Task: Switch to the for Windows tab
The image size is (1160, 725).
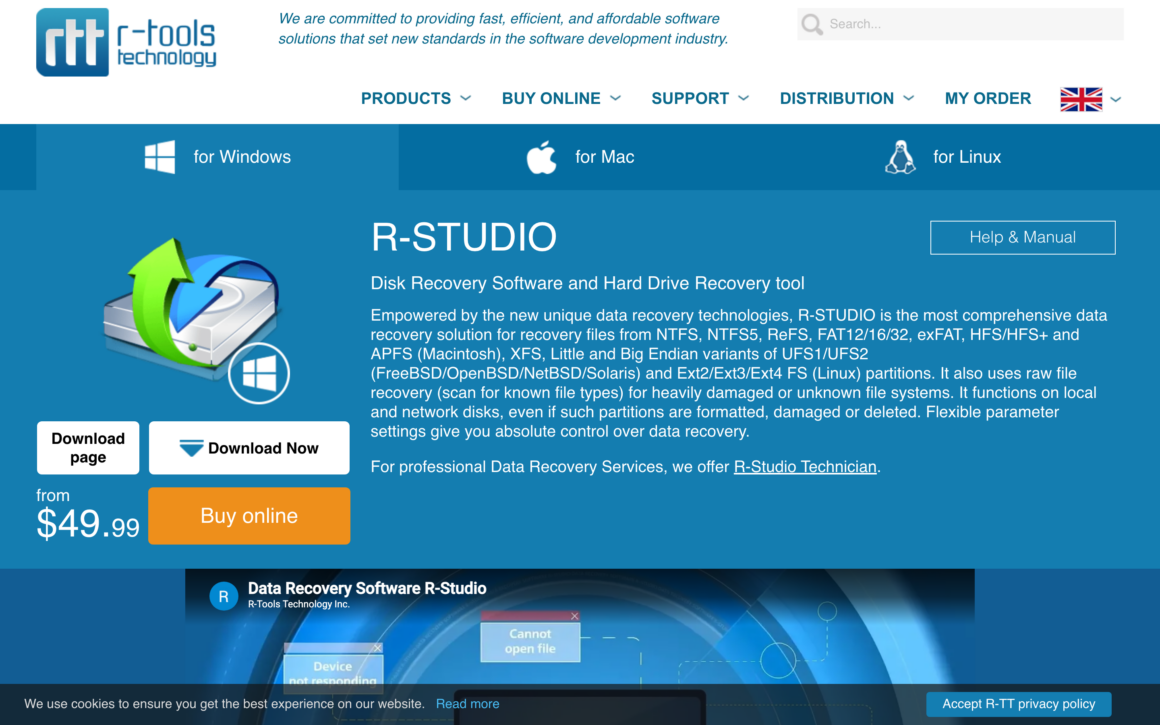Action: (x=218, y=157)
